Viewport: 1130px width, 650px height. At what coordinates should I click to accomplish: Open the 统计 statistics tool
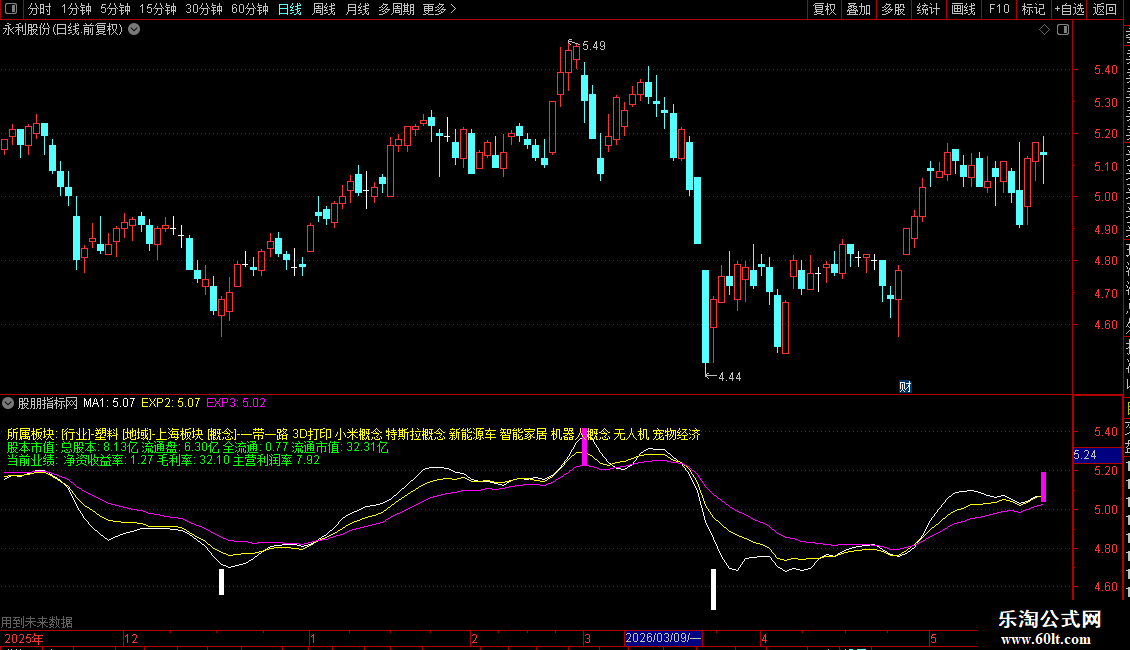pyautogui.click(x=927, y=9)
